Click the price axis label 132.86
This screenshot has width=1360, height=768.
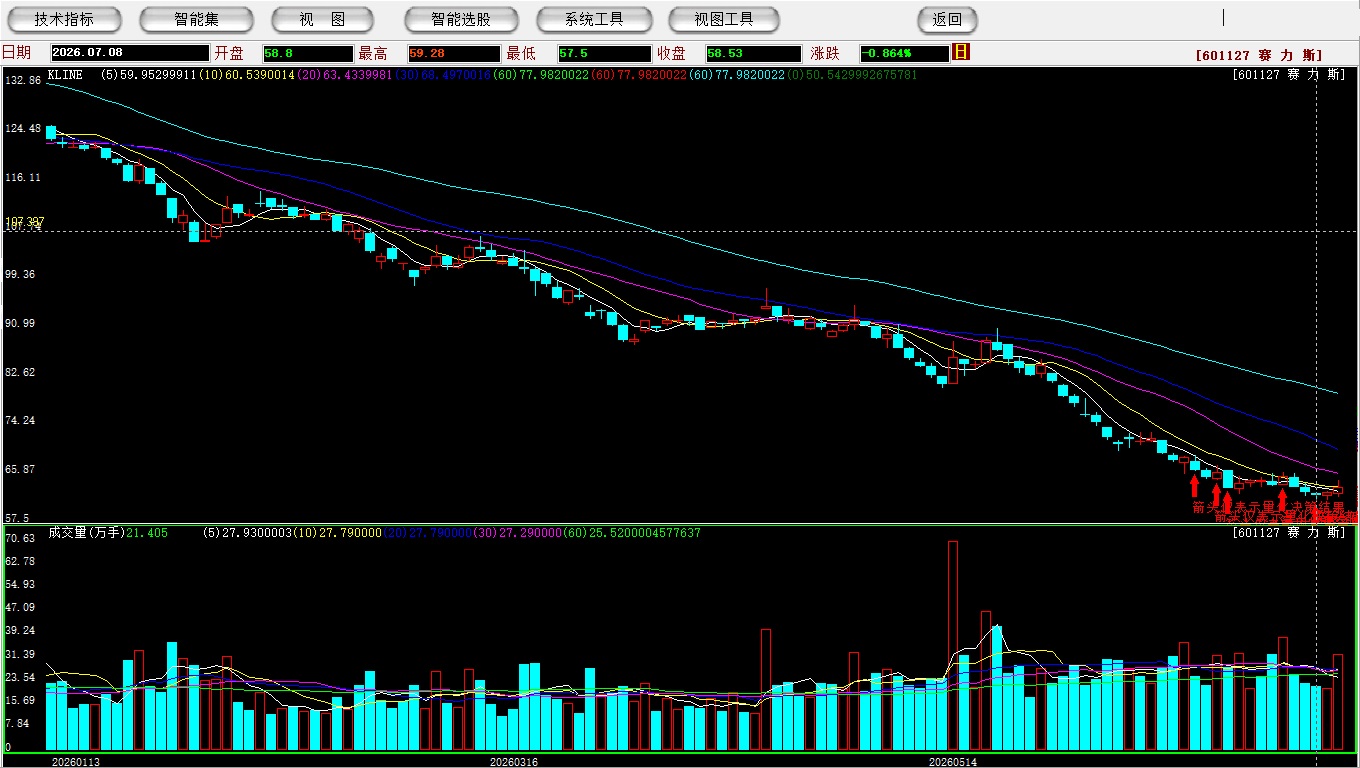point(22,80)
